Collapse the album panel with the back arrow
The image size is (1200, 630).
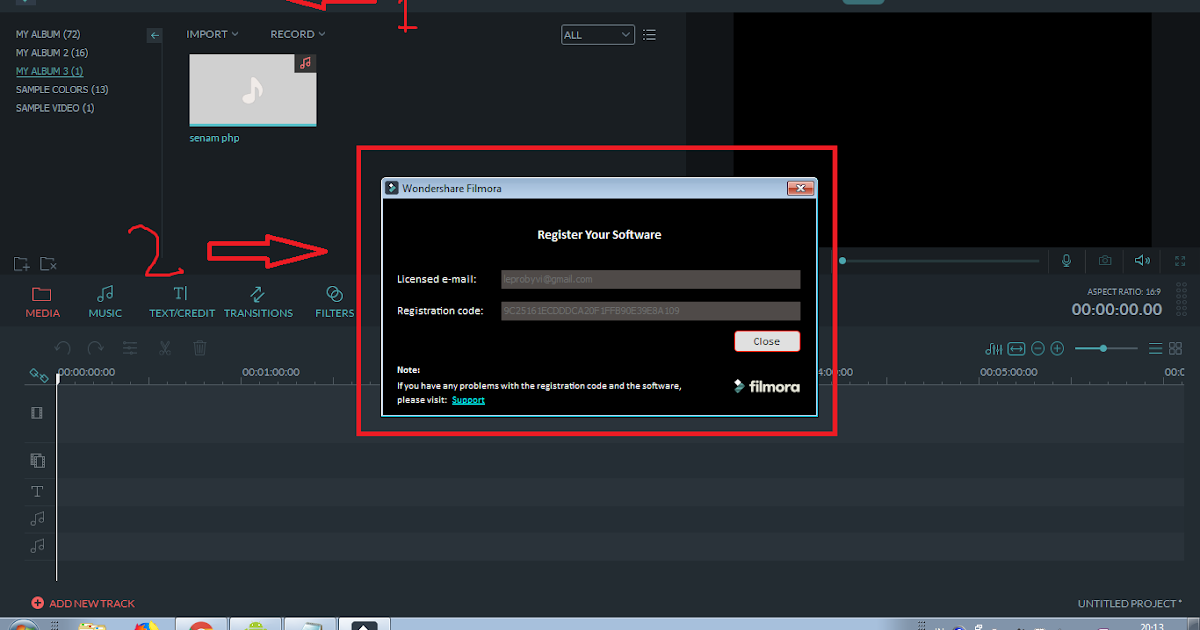tap(154, 35)
